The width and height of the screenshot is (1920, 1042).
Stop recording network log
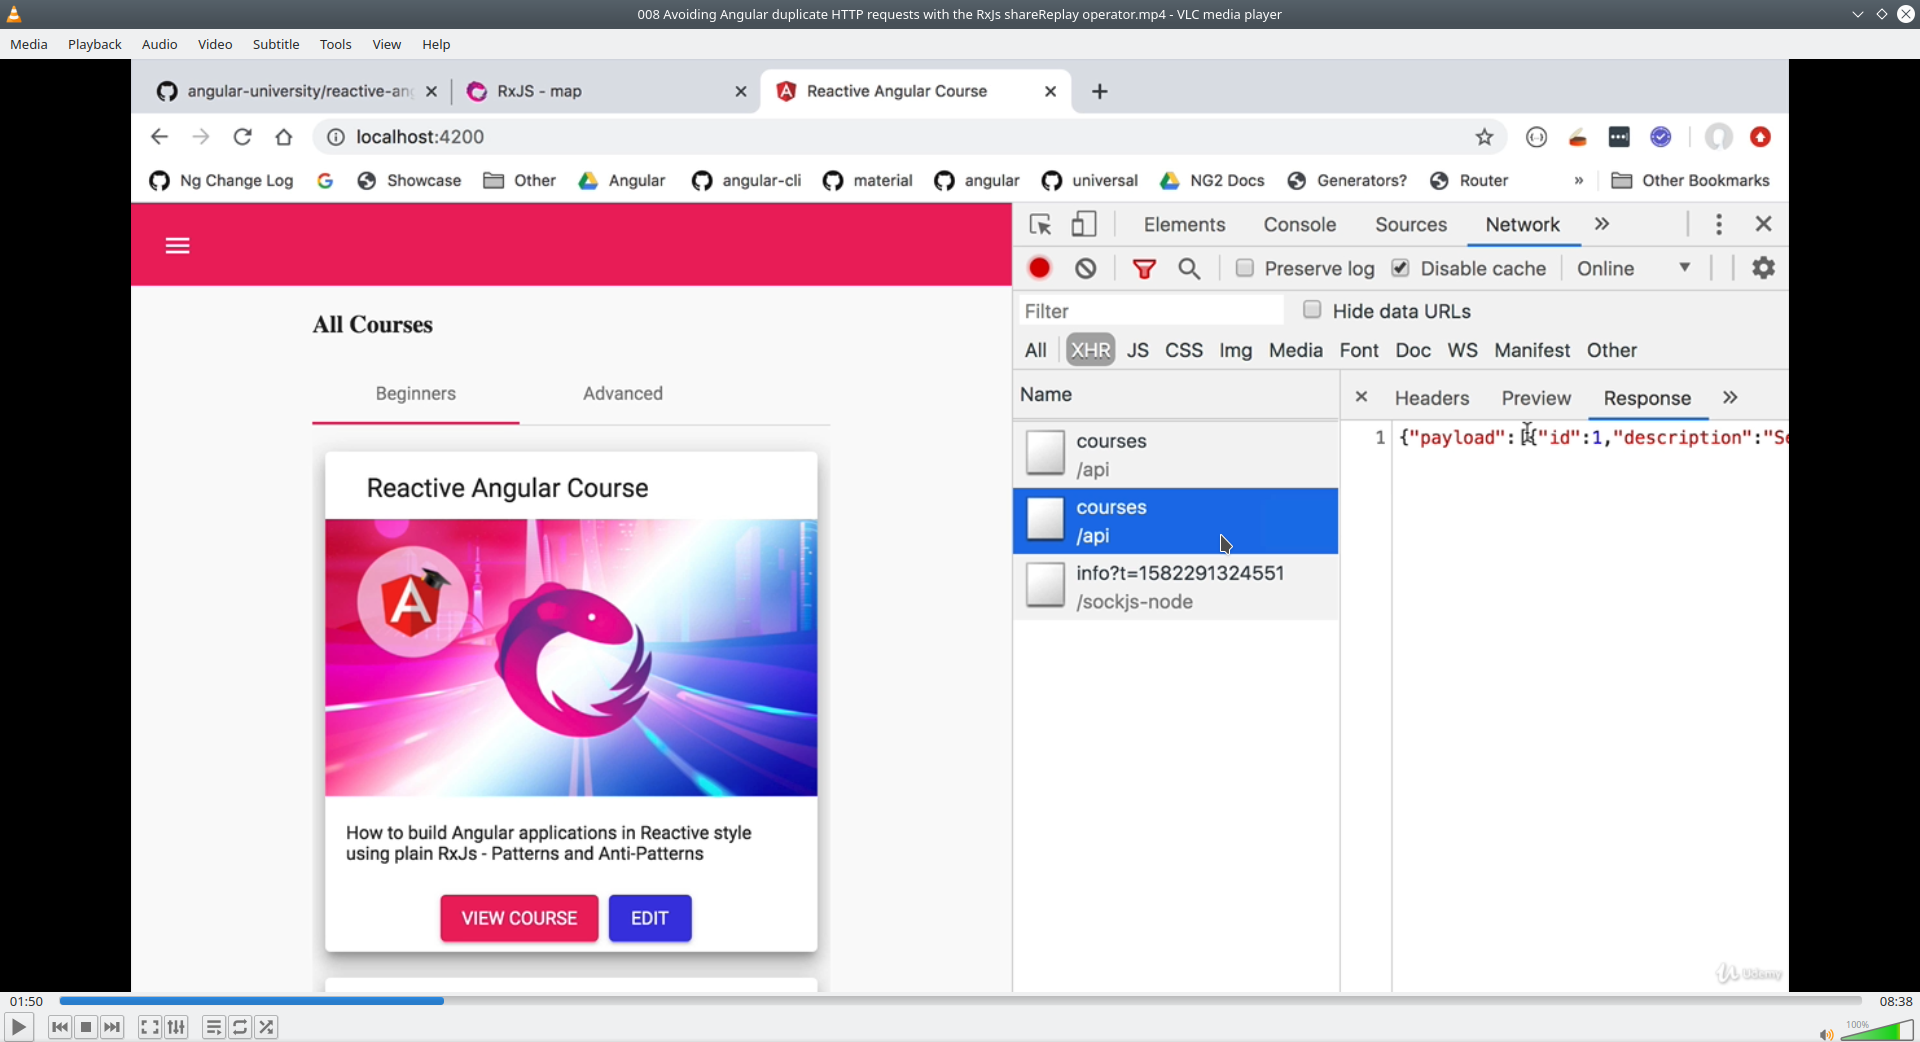(x=1040, y=269)
